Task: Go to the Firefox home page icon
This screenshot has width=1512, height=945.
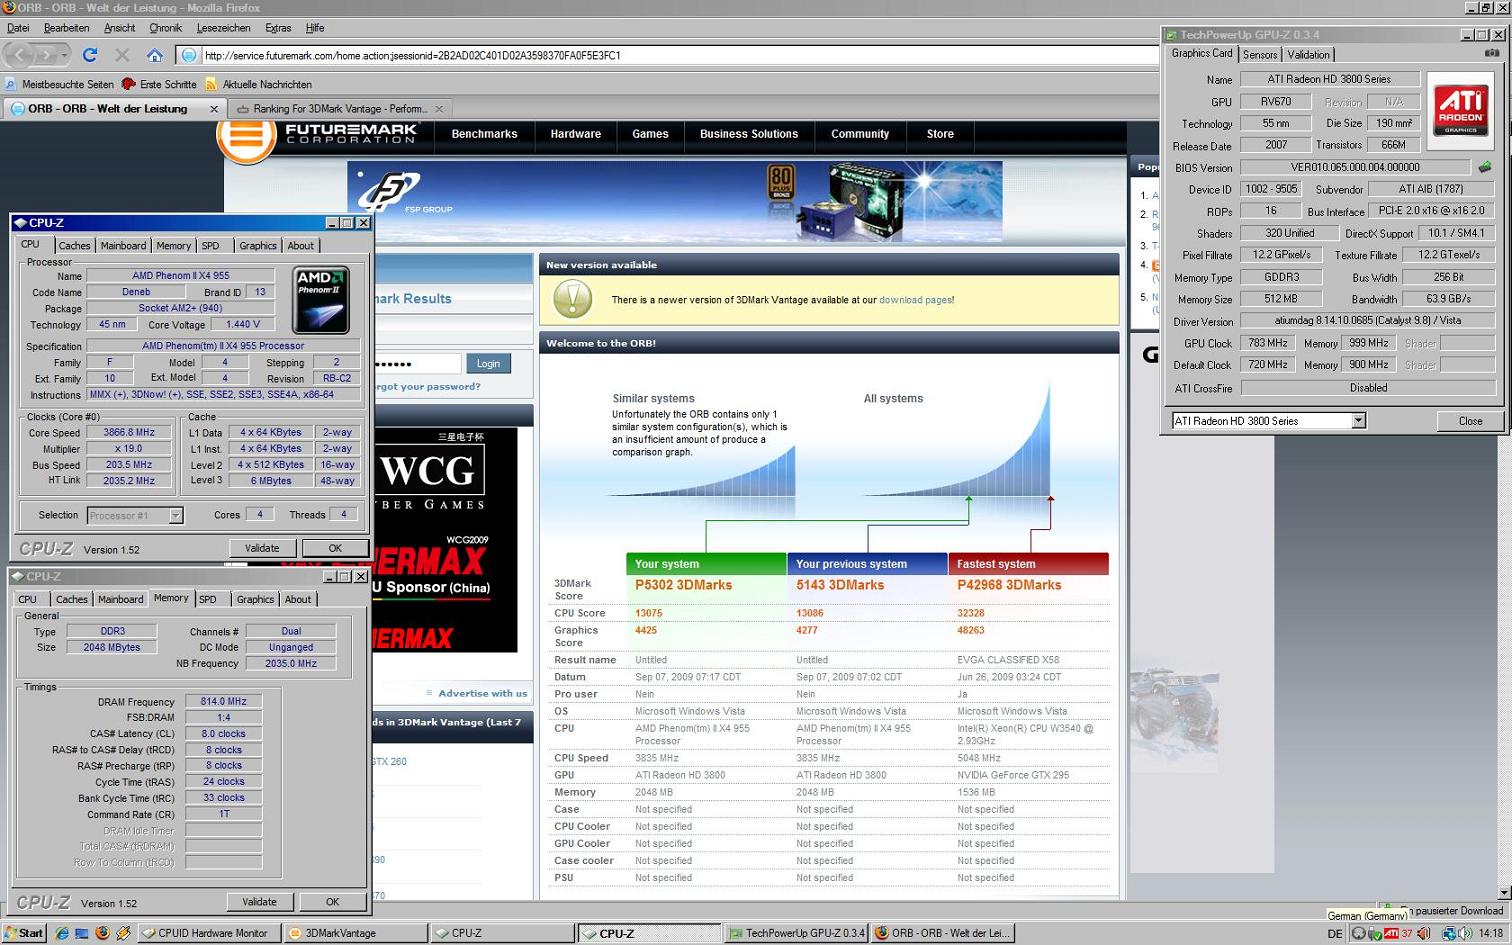Action: point(154,55)
